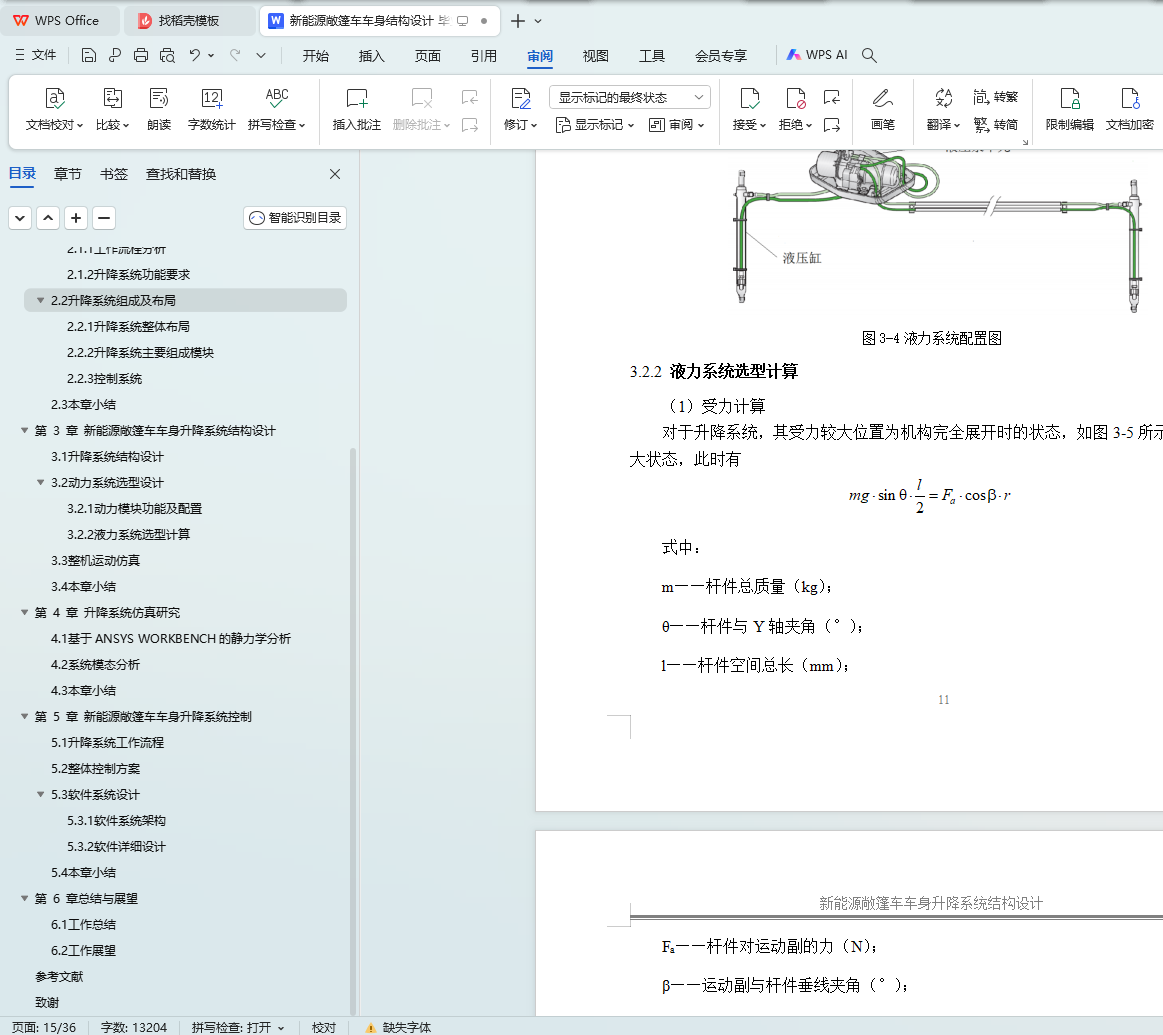Run 拼写检查 spell check

coord(277,109)
